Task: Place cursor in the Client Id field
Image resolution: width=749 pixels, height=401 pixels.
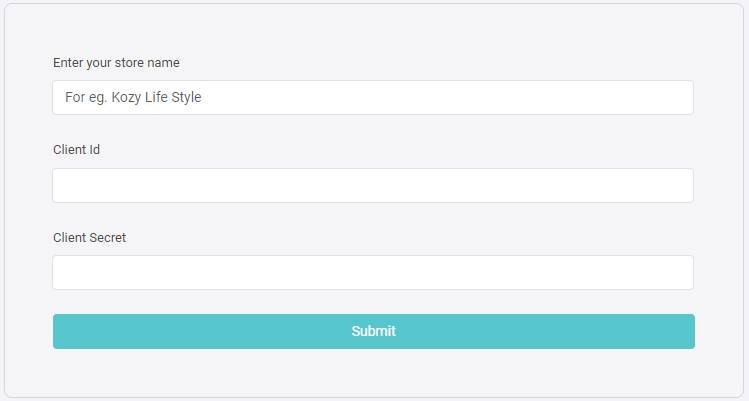Action: [372, 185]
